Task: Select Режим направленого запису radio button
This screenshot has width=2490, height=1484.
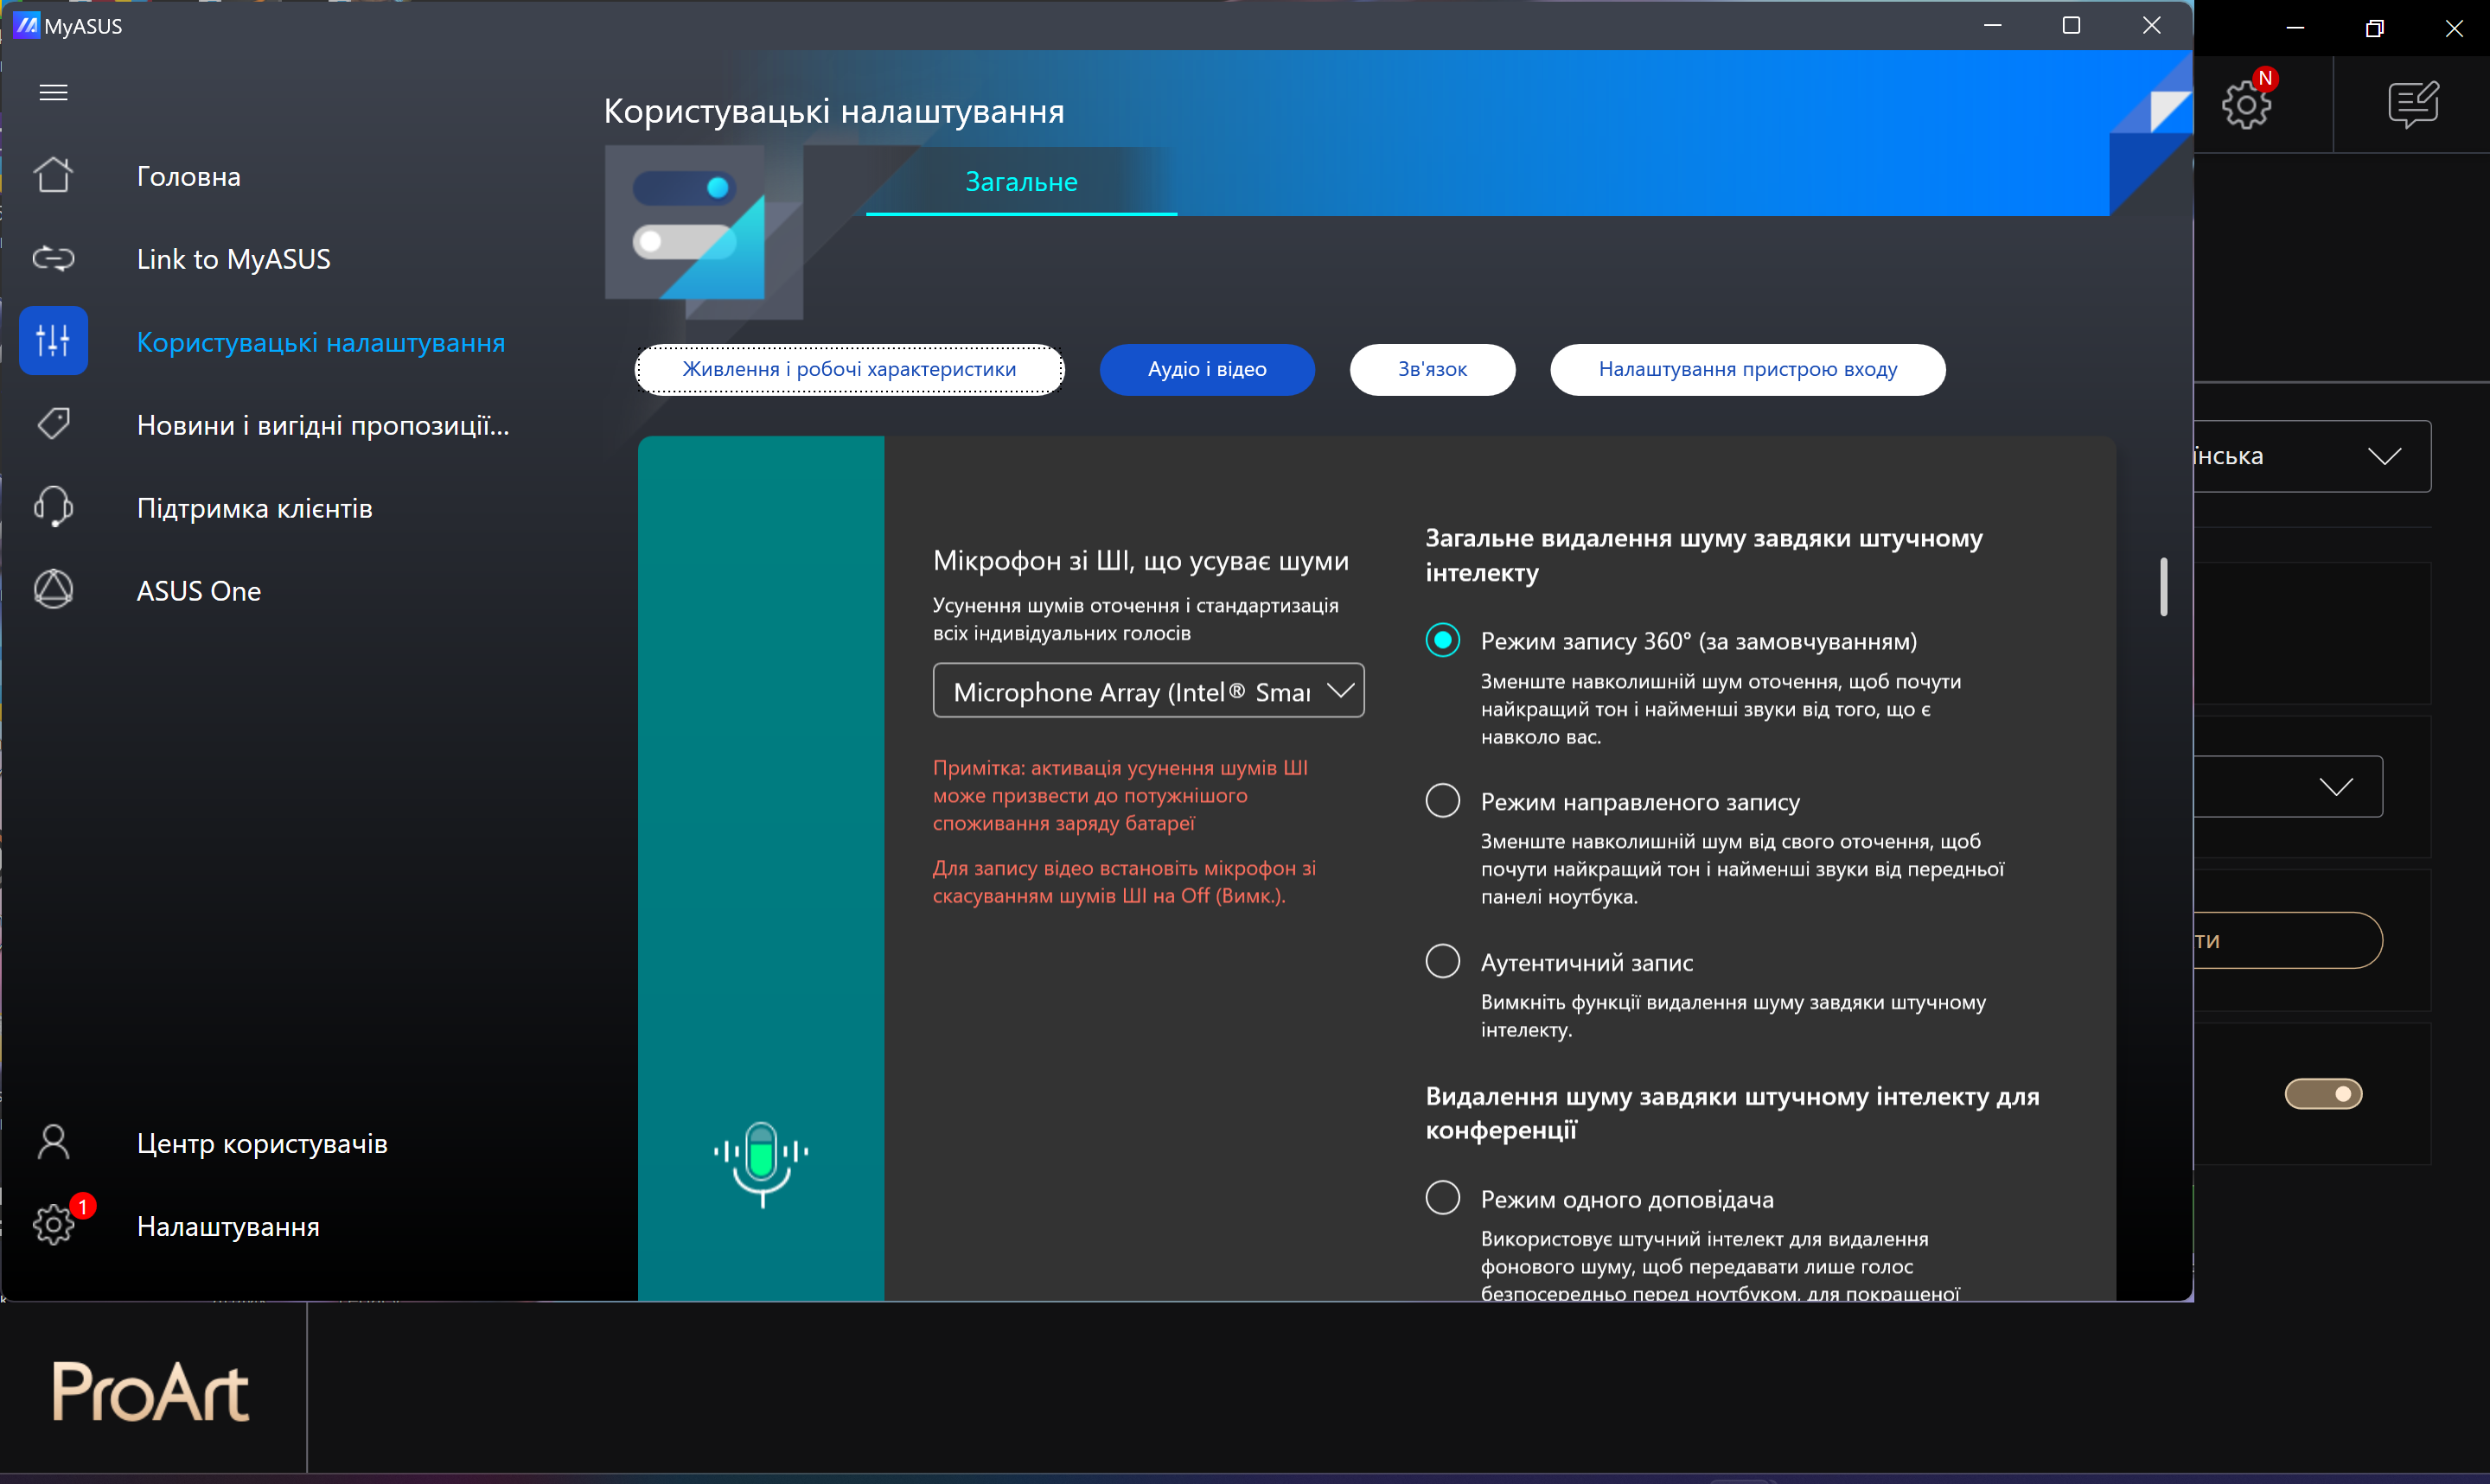Action: 1442,800
